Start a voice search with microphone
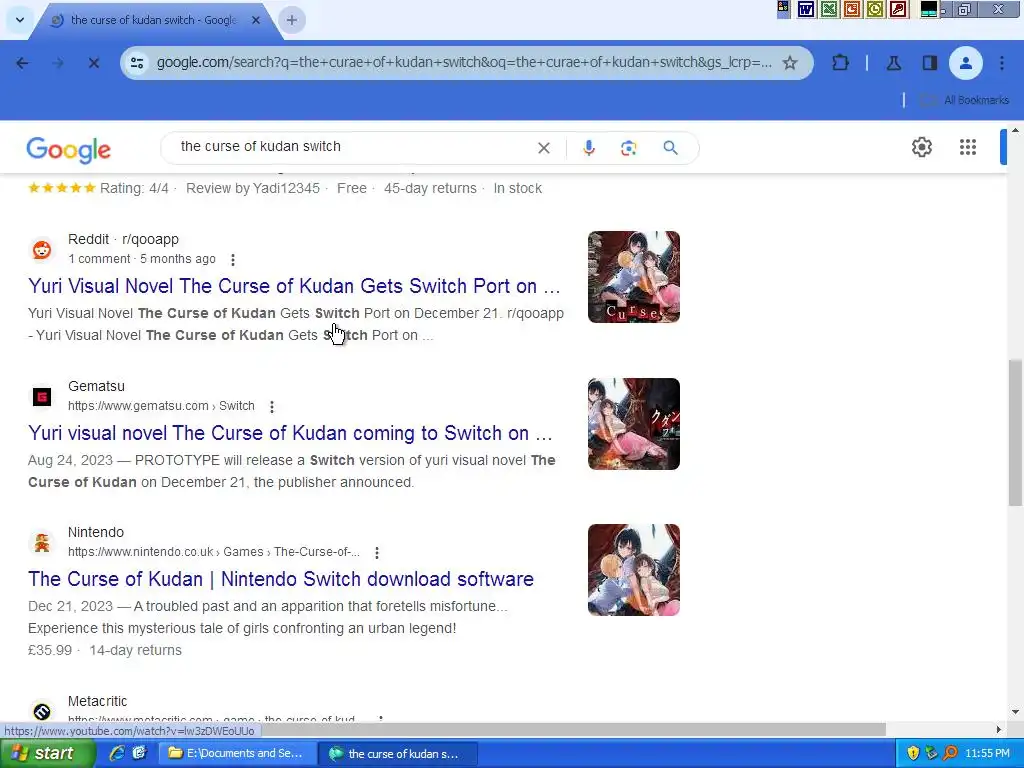 (x=588, y=148)
